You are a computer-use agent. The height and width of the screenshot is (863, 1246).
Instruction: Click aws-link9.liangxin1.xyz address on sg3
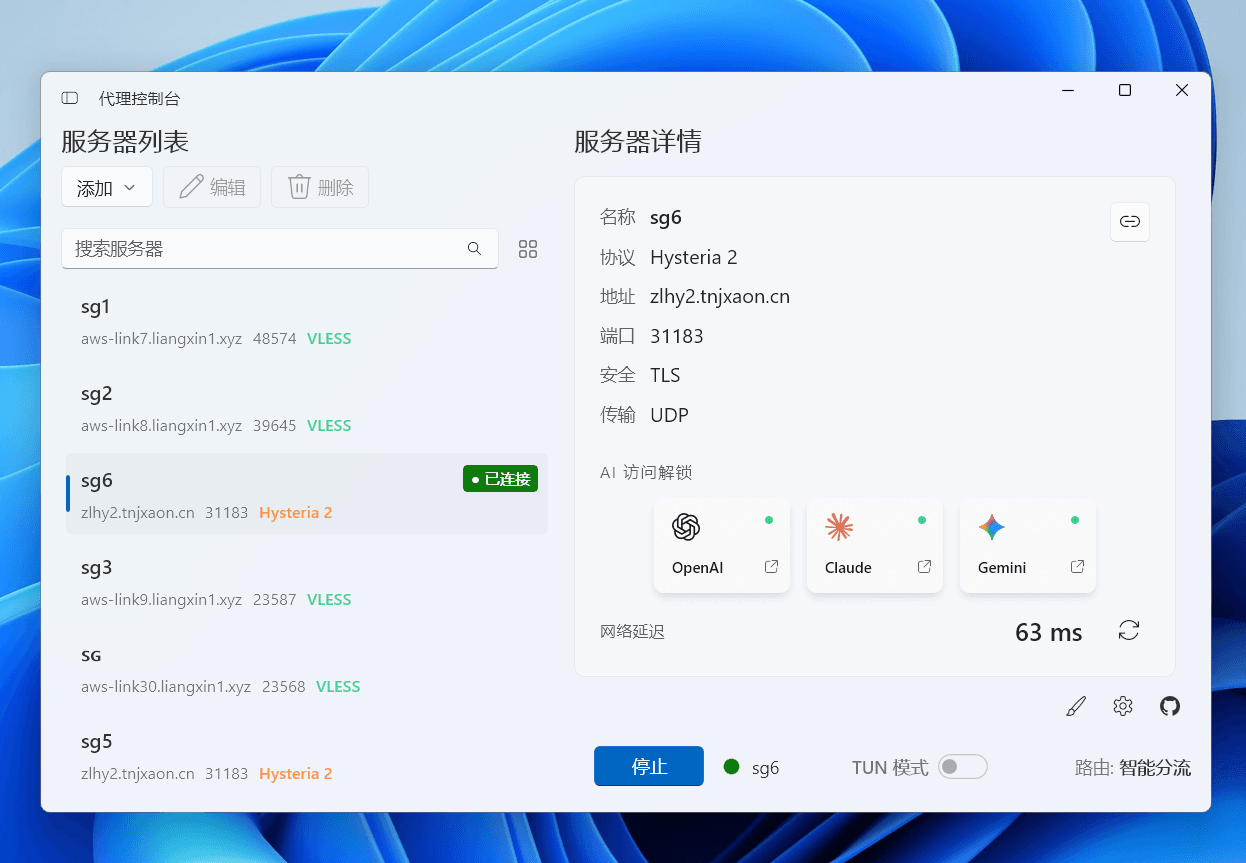point(162,600)
